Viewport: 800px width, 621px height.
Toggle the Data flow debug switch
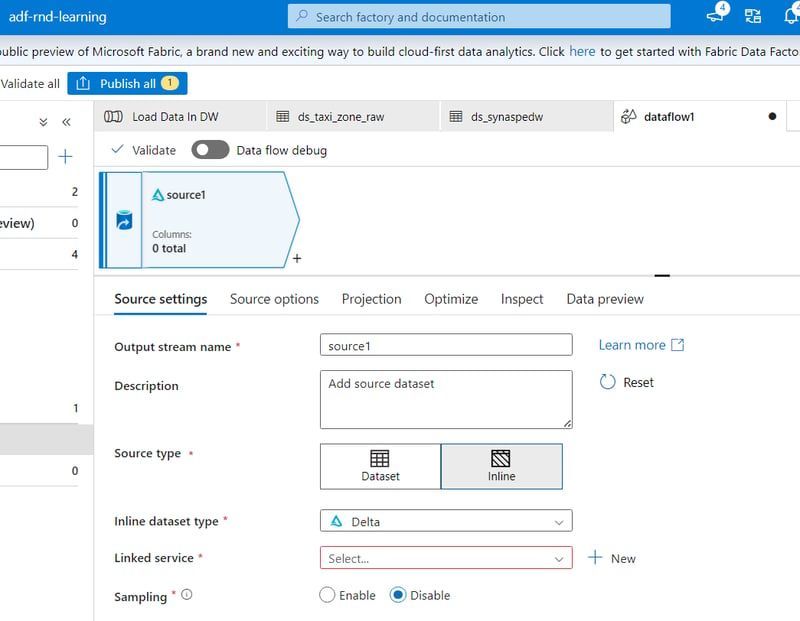click(210, 150)
